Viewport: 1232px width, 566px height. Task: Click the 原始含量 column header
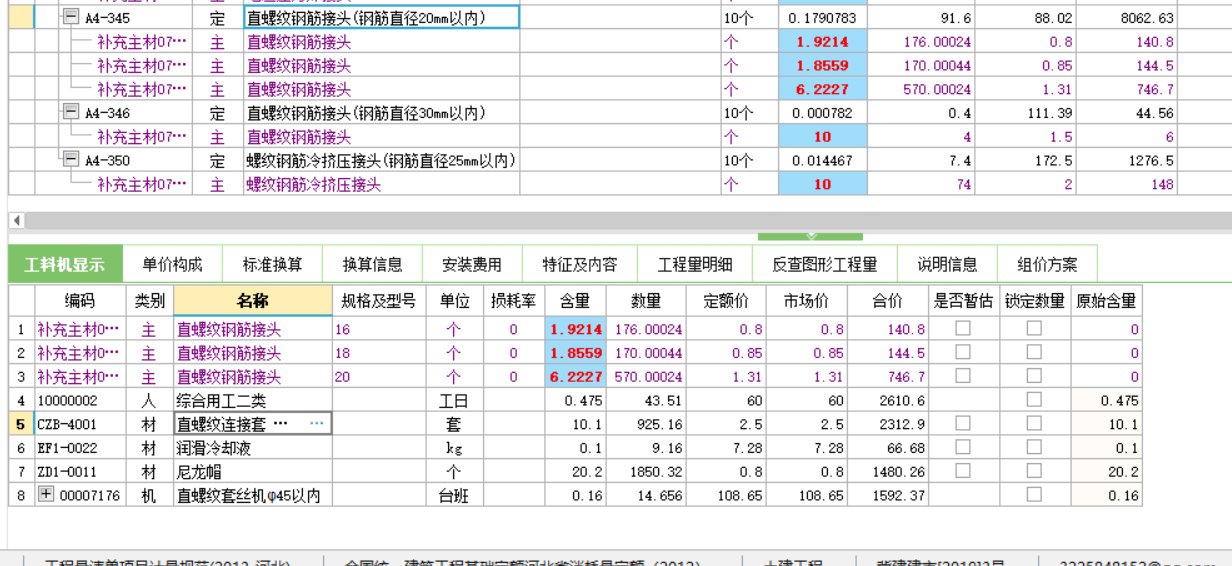(x=1106, y=300)
